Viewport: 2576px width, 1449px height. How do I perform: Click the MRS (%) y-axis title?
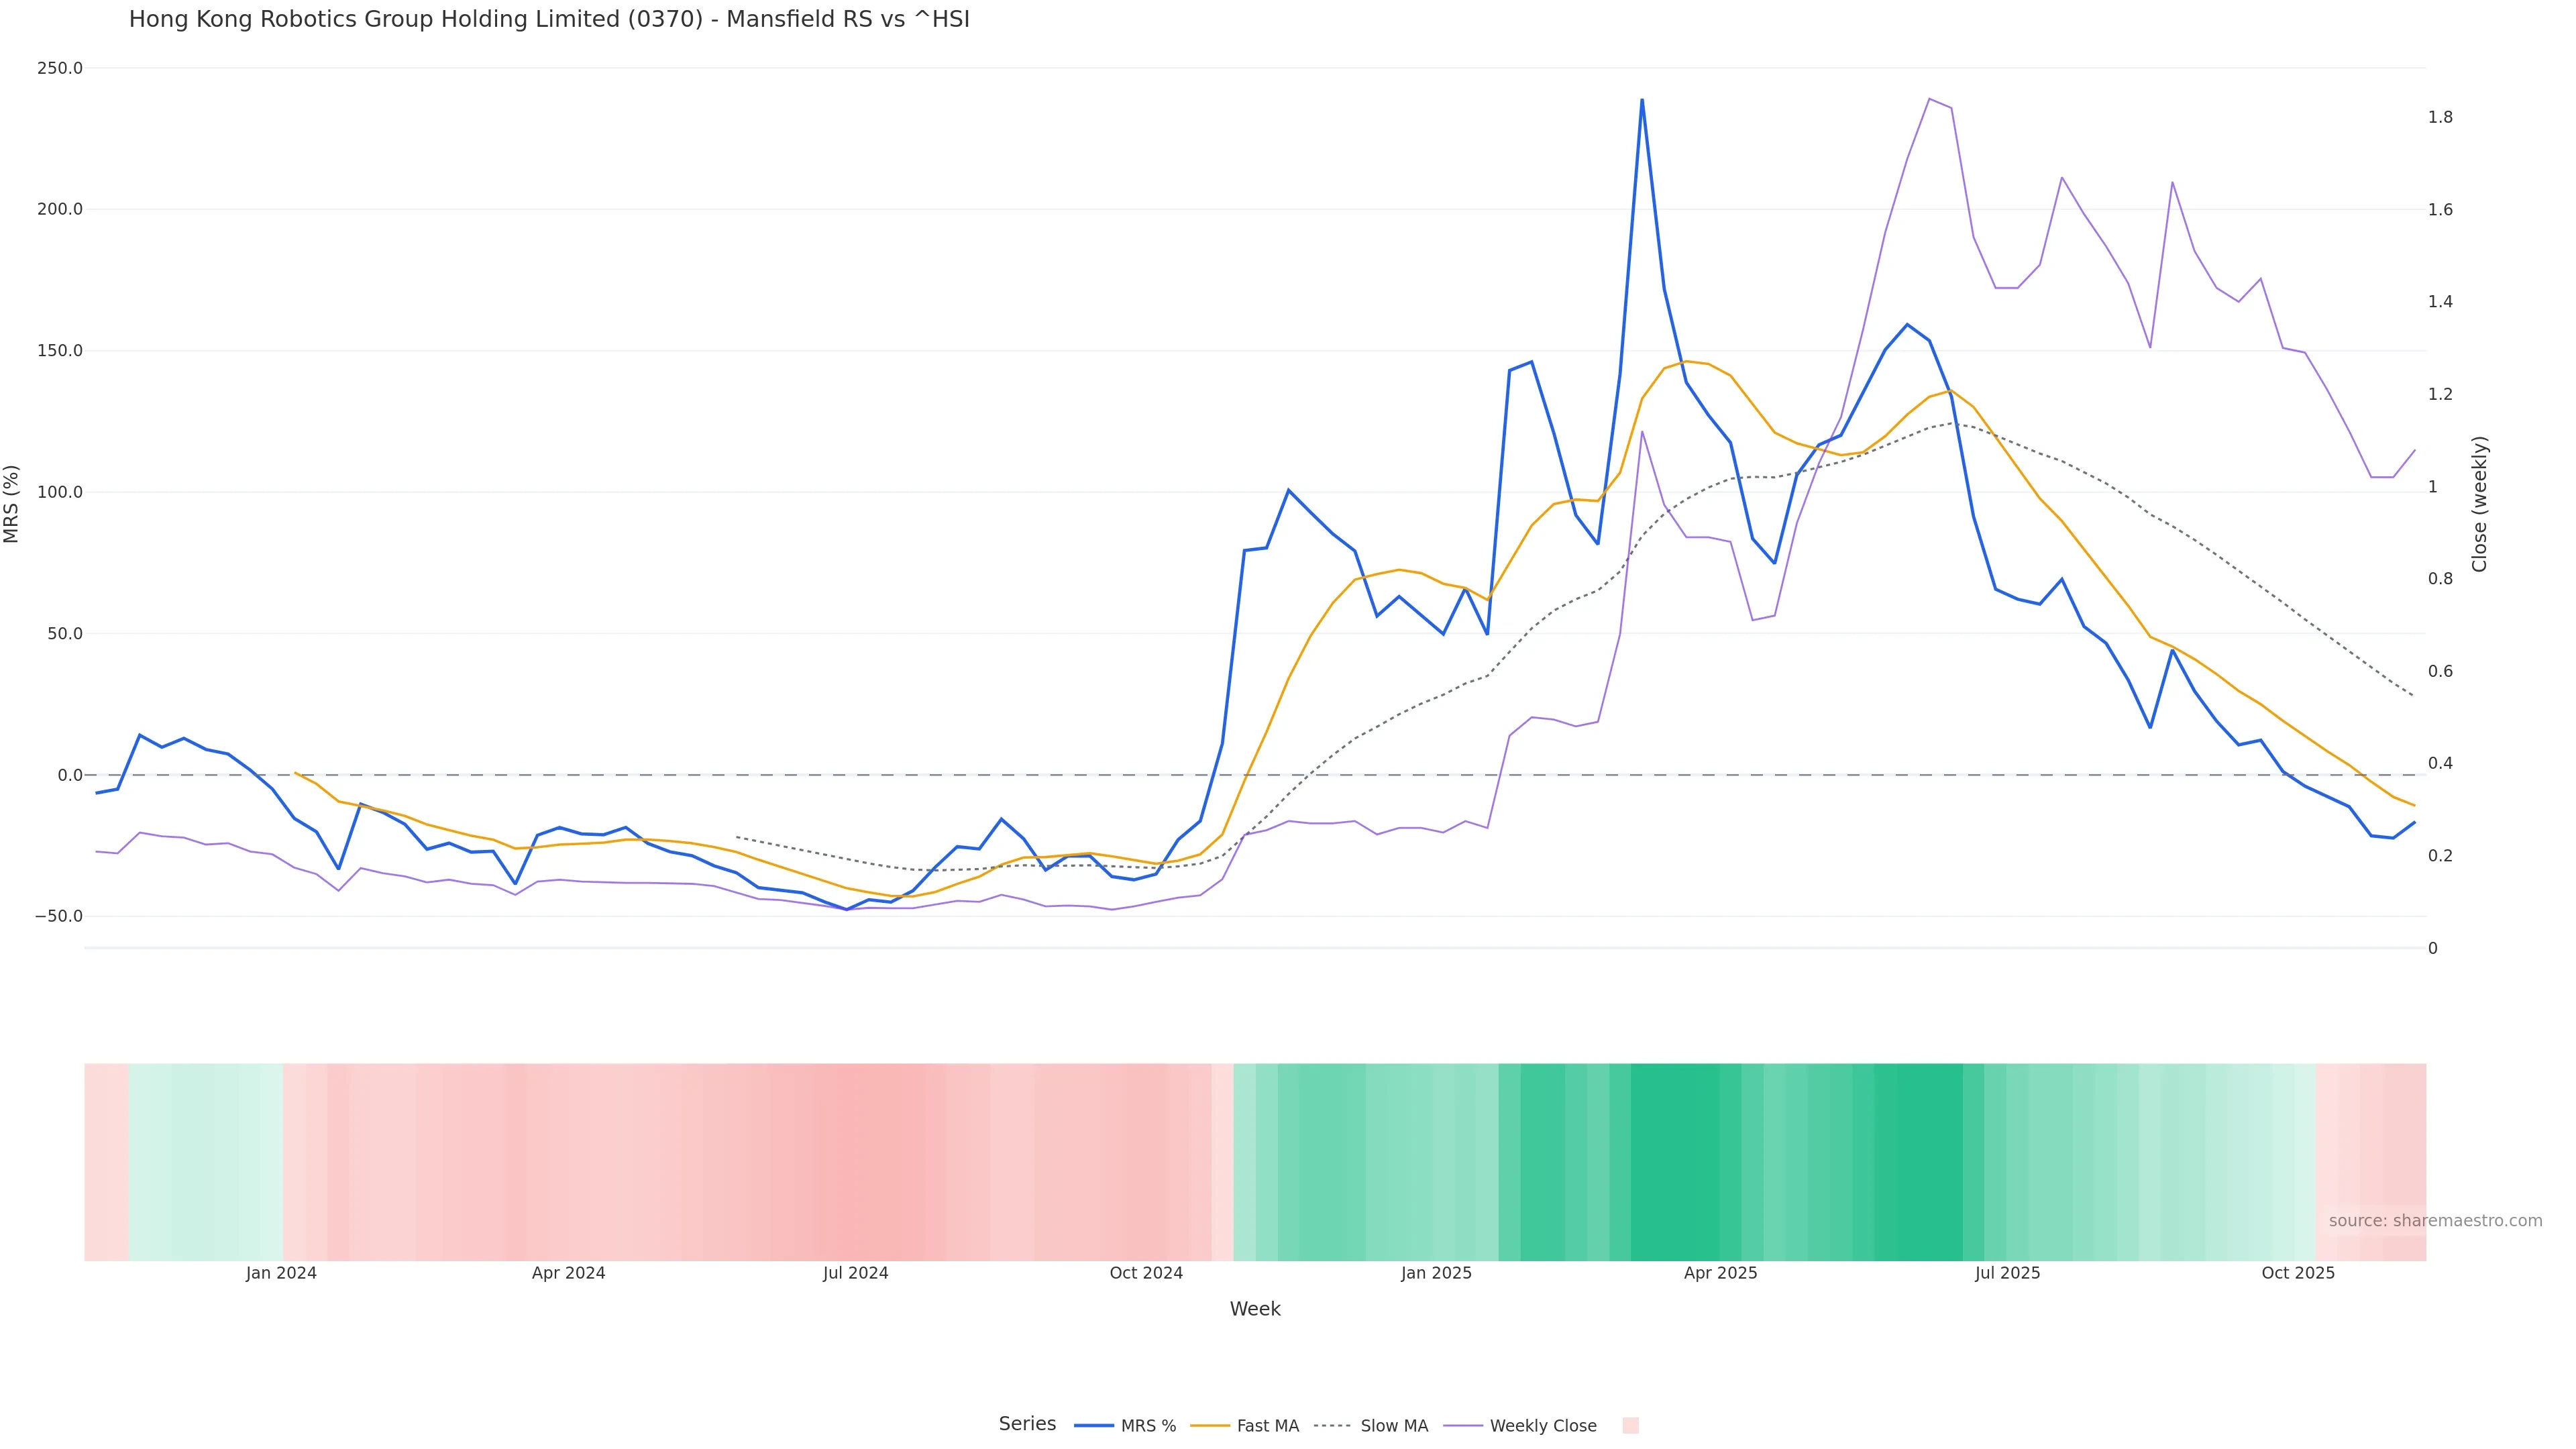point(12,504)
